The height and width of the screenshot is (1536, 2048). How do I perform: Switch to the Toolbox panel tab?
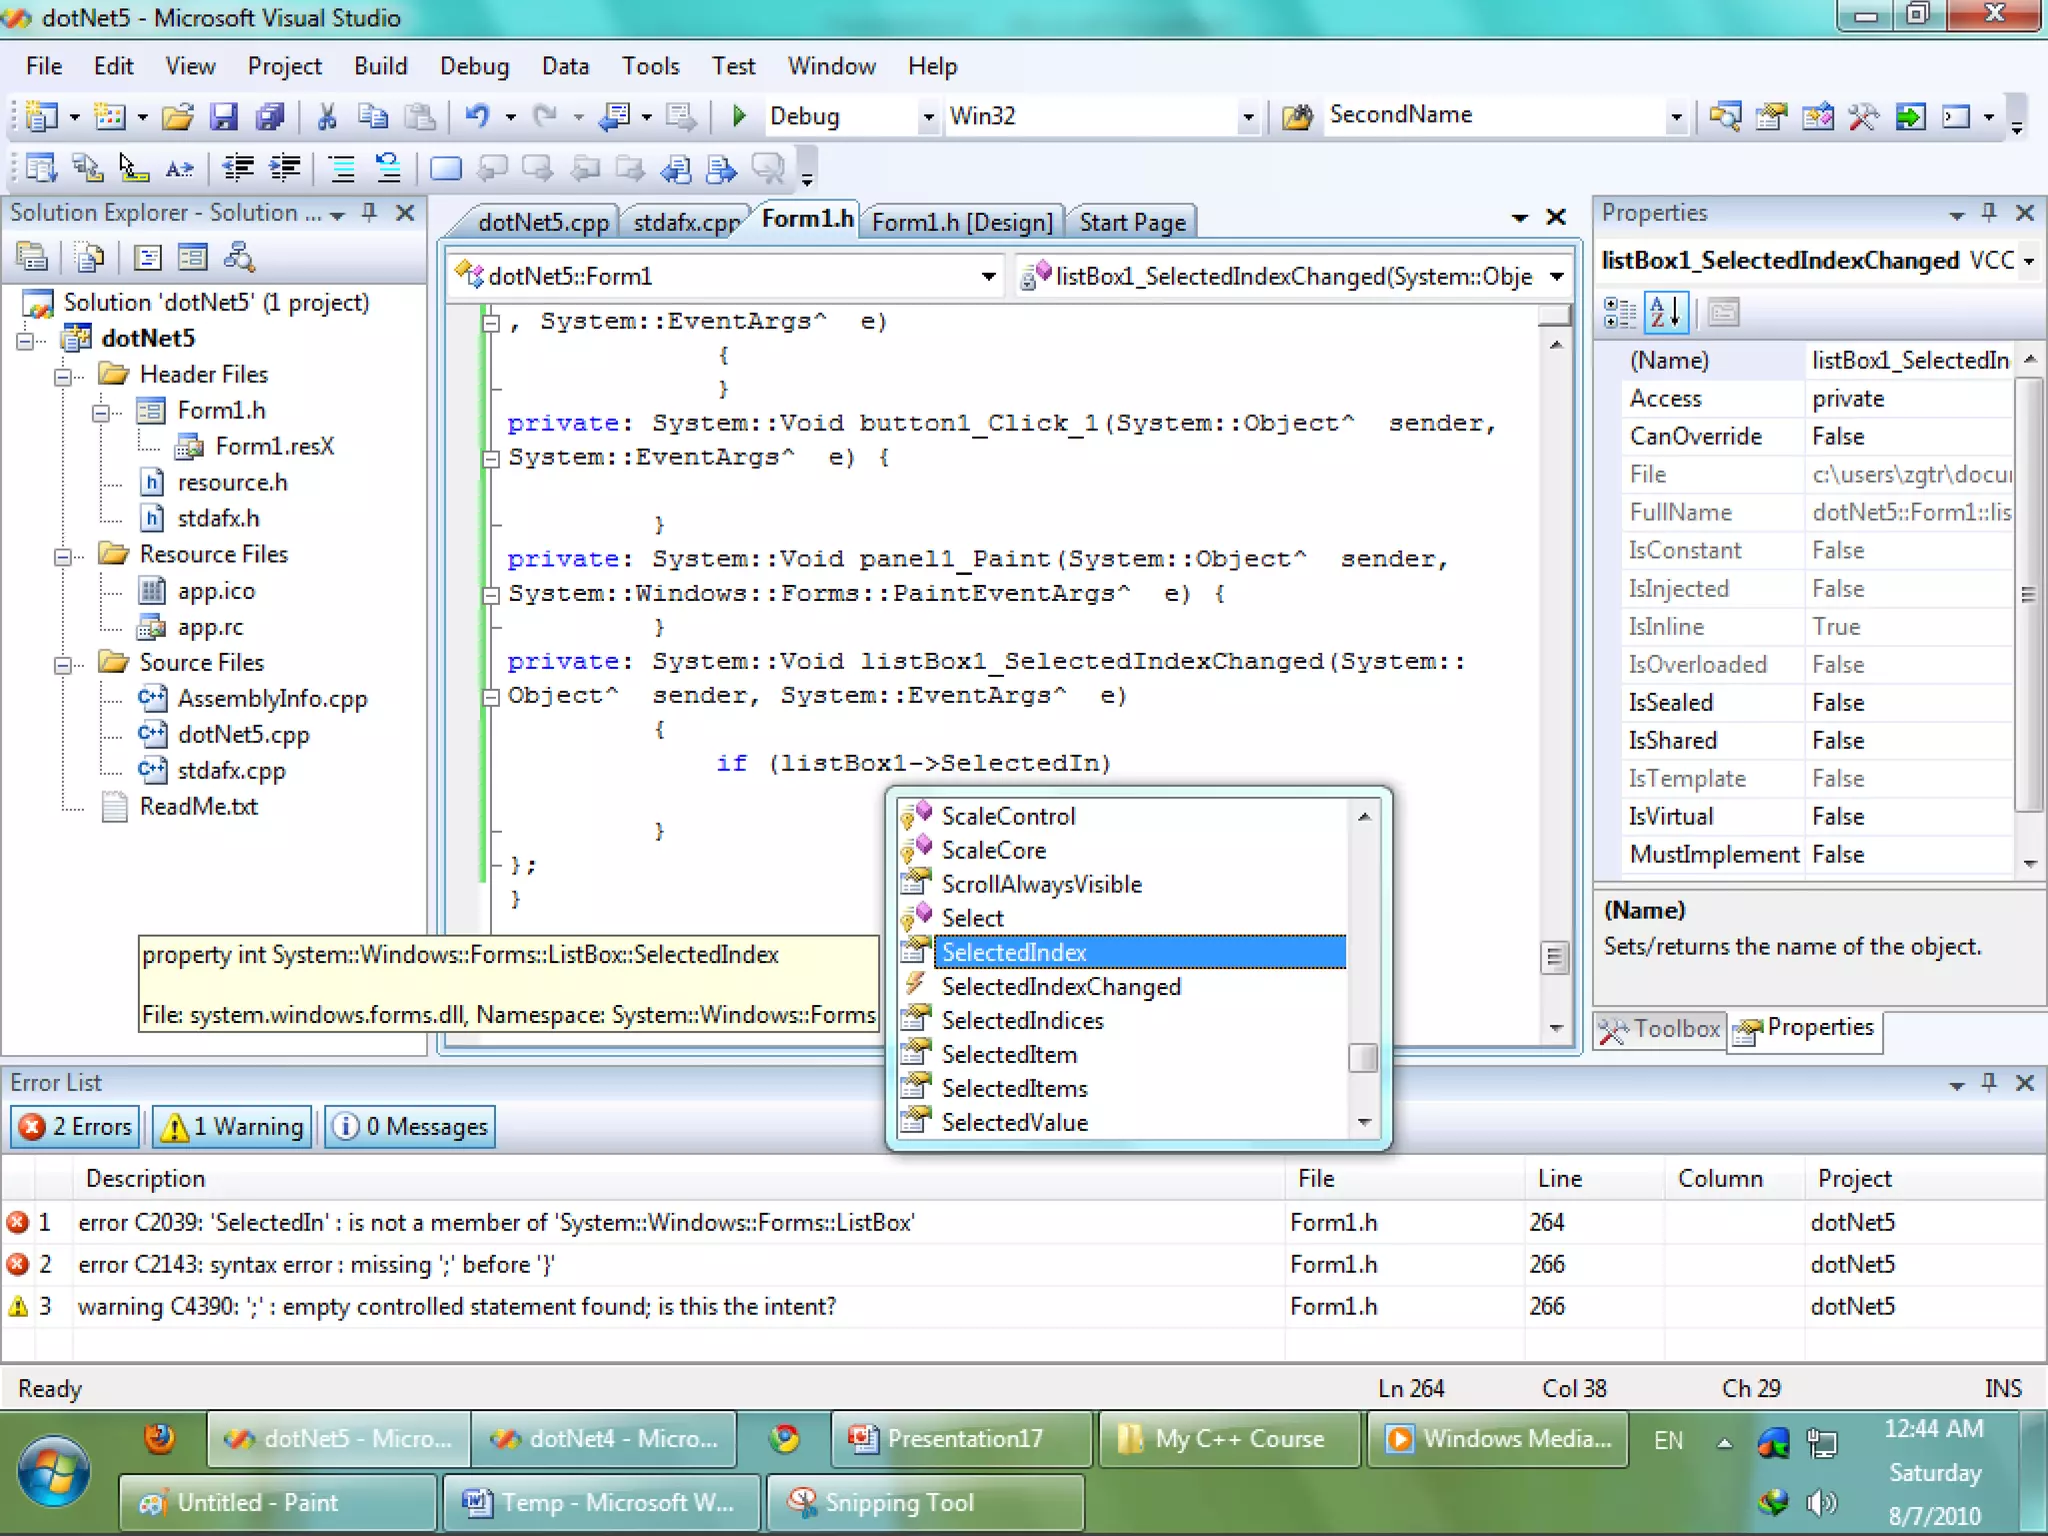[1660, 1029]
